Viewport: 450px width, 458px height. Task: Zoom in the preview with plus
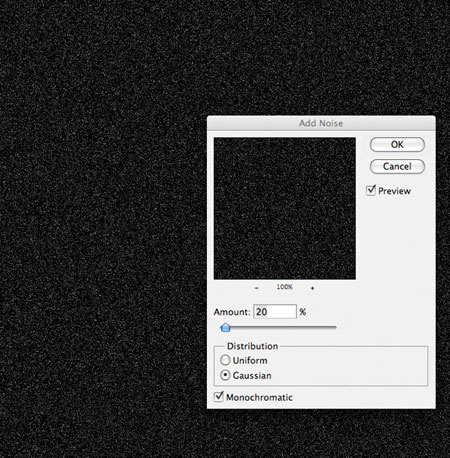click(312, 288)
